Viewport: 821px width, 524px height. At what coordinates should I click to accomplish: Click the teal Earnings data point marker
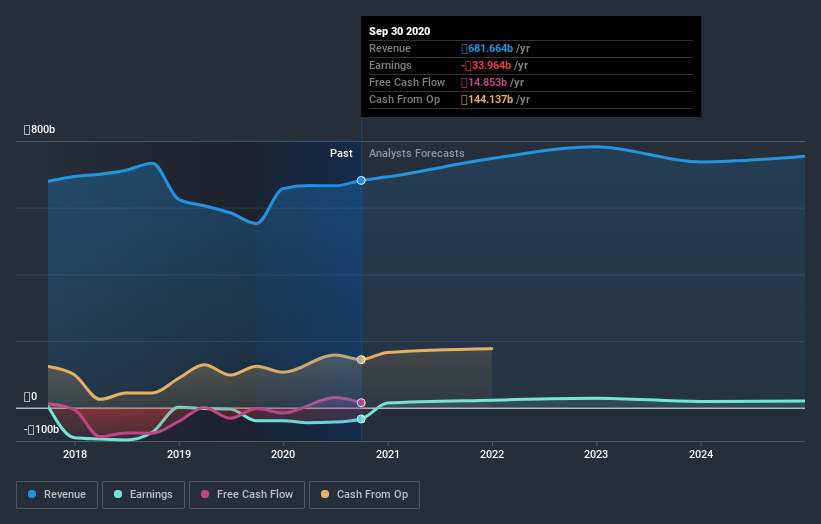coord(361,419)
